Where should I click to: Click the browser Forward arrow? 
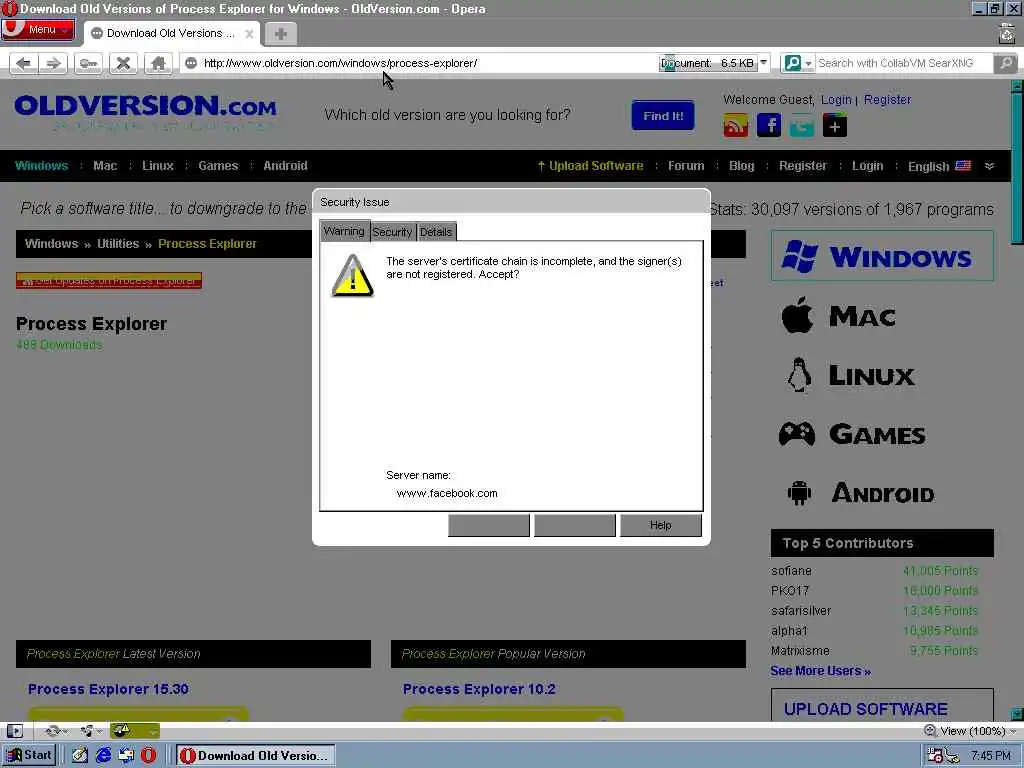[x=53, y=63]
